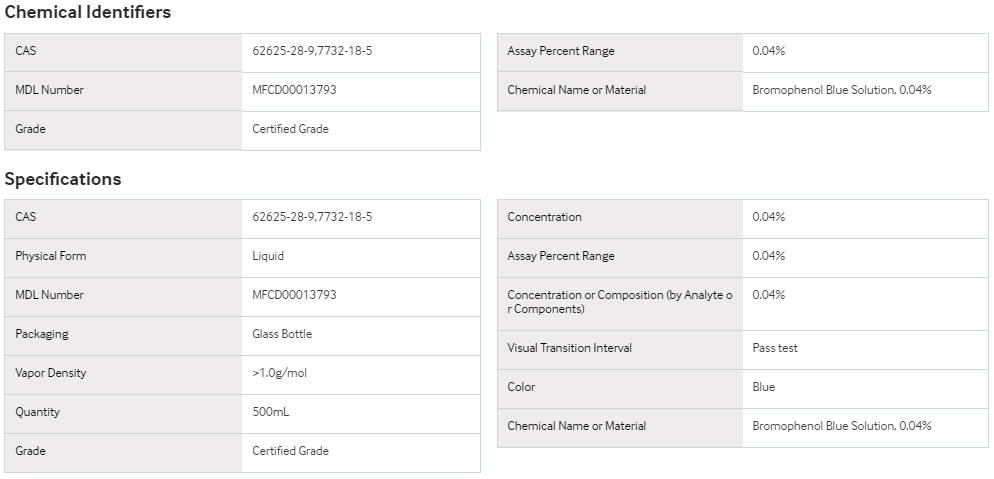
Task: Click Concentration or Composition by Analyte label
Action: 619,302
